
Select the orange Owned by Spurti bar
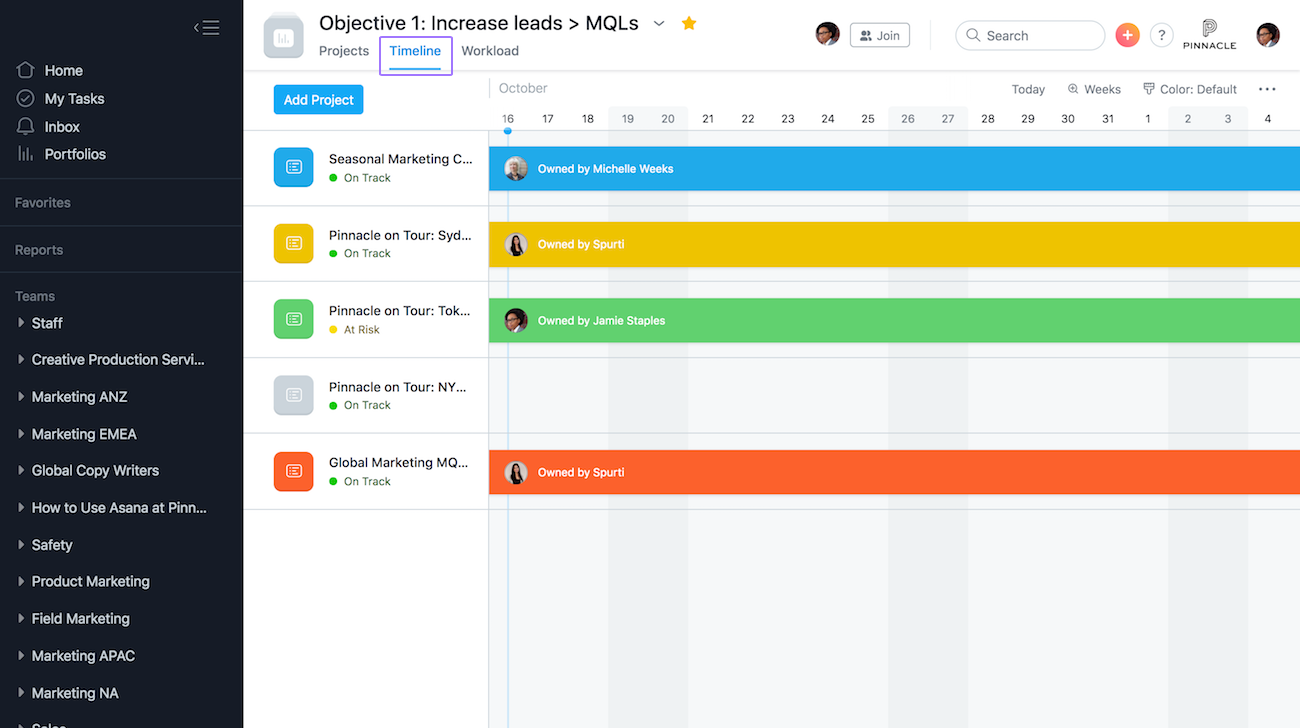[x=894, y=472]
